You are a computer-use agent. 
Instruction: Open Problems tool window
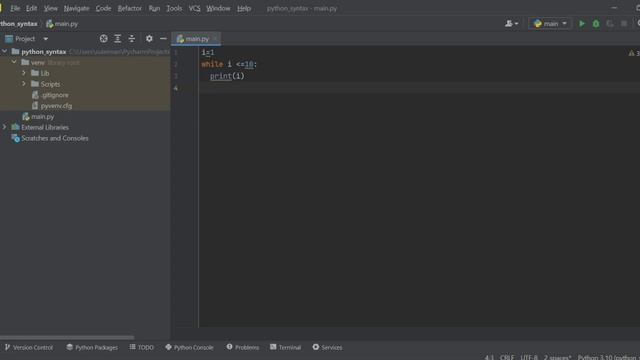(243, 347)
